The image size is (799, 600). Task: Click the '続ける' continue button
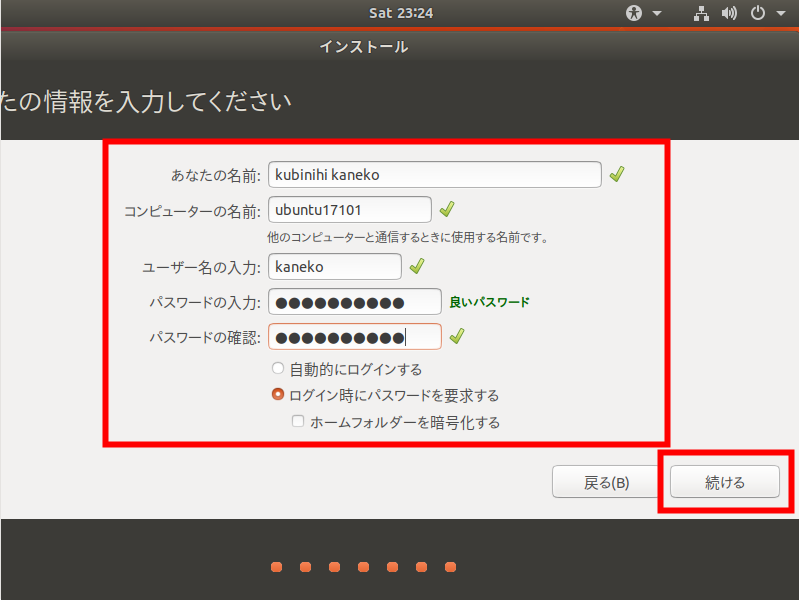pos(725,481)
